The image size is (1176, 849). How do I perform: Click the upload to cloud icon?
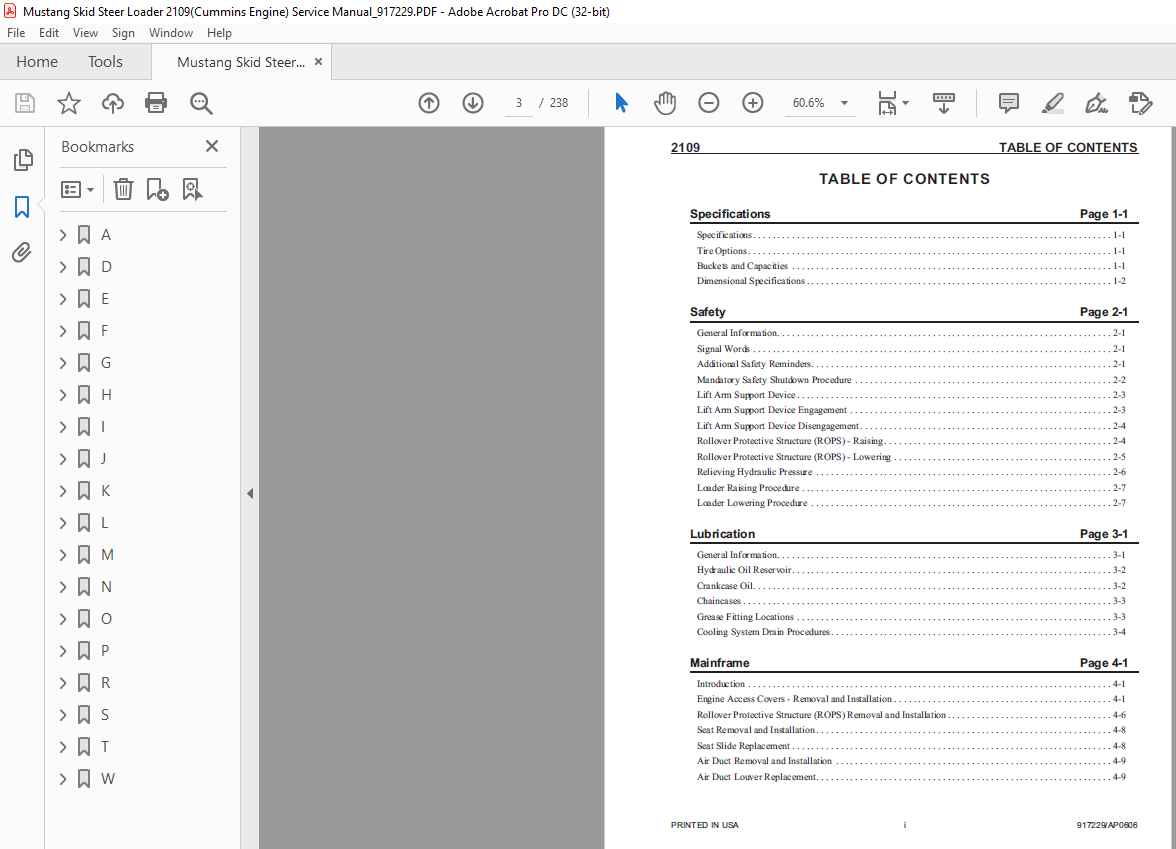coord(112,103)
